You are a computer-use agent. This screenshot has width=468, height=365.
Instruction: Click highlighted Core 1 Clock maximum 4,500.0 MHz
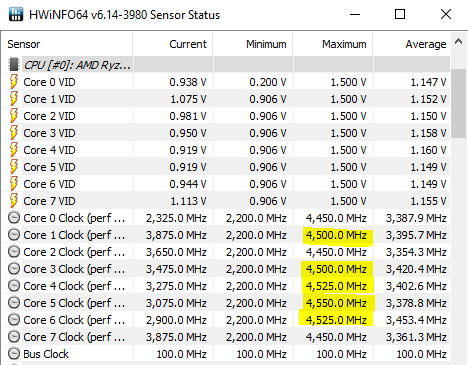coord(336,235)
